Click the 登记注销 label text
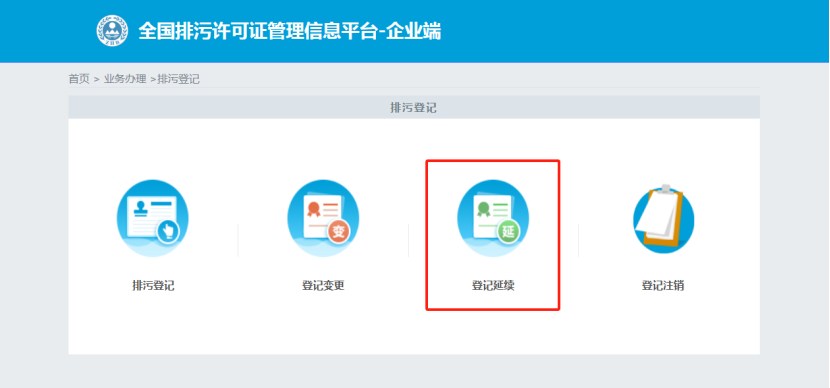Viewport: 830px width, 388px height. coord(663,285)
